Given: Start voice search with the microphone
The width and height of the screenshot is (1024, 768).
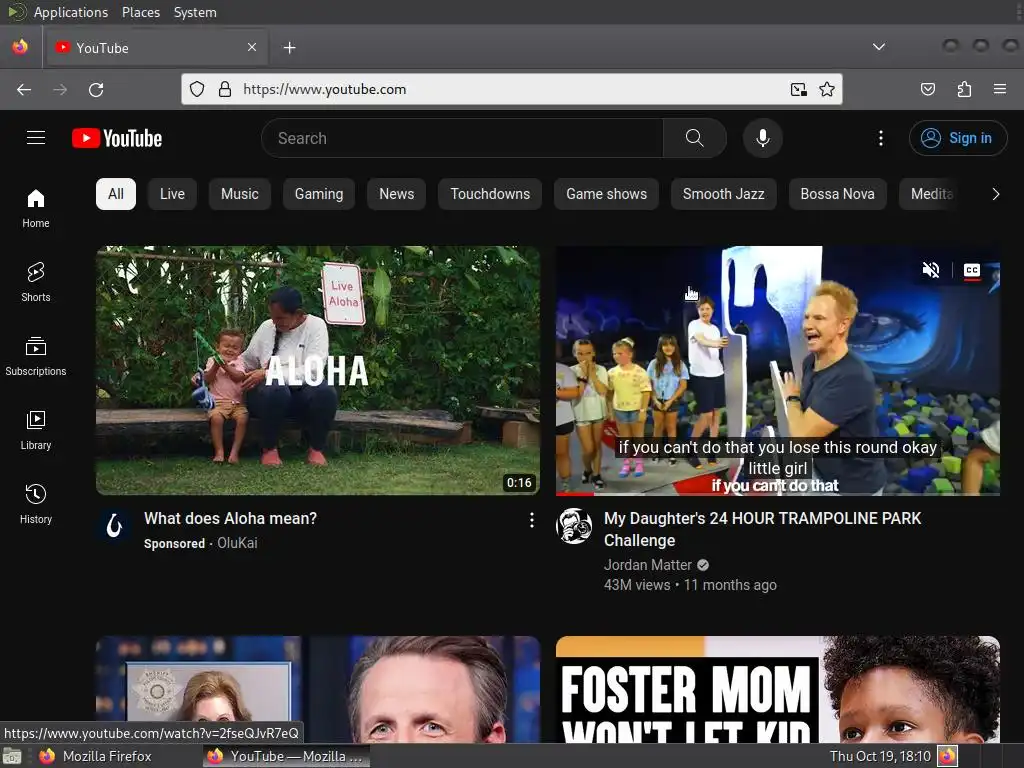Looking at the screenshot, I should [762, 138].
